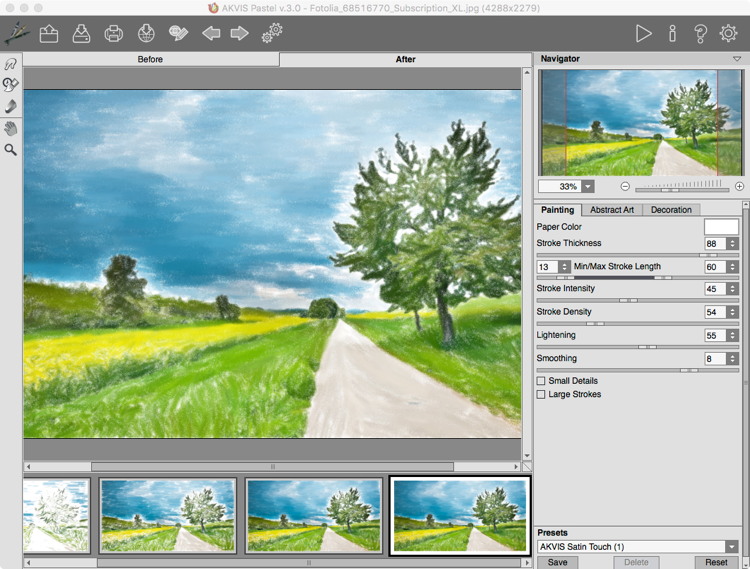The width and height of the screenshot is (750, 569).
Task: Click the Save image icon in toolbar
Action: (x=81, y=34)
